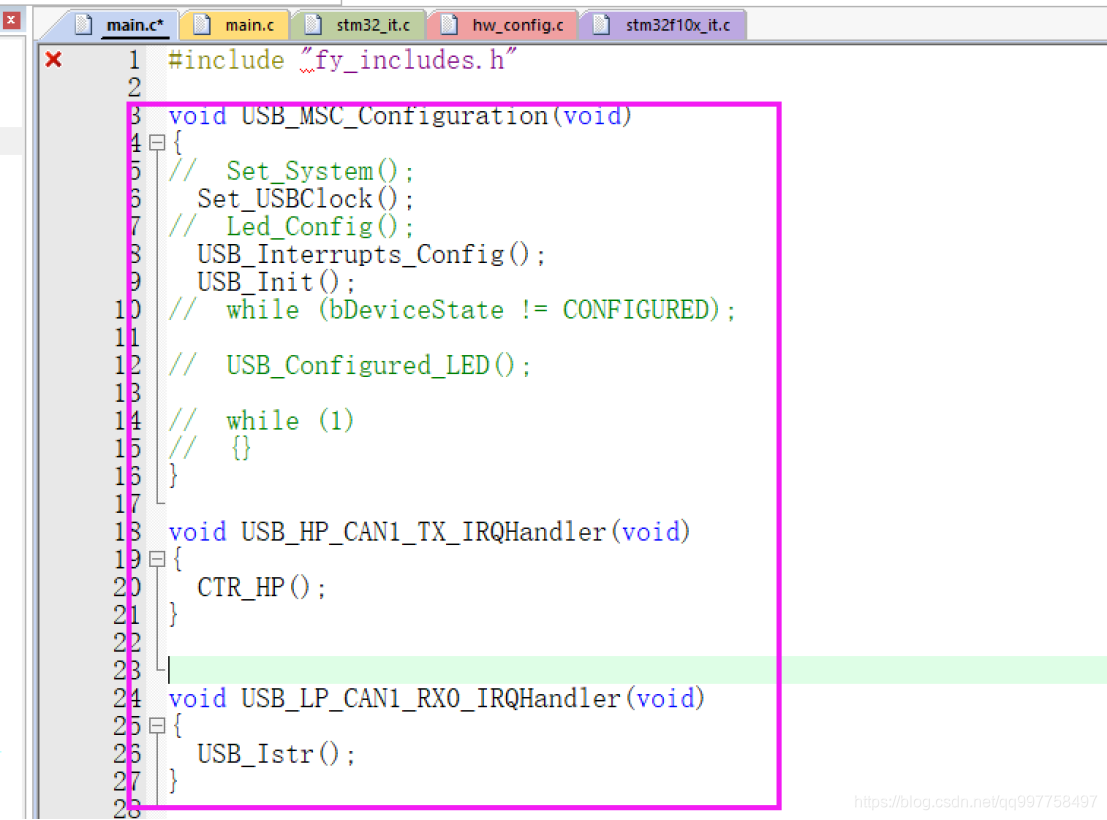Click the CTR_HP(); statement
Viewport: 1107px width, 820px height.
[x=261, y=588]
